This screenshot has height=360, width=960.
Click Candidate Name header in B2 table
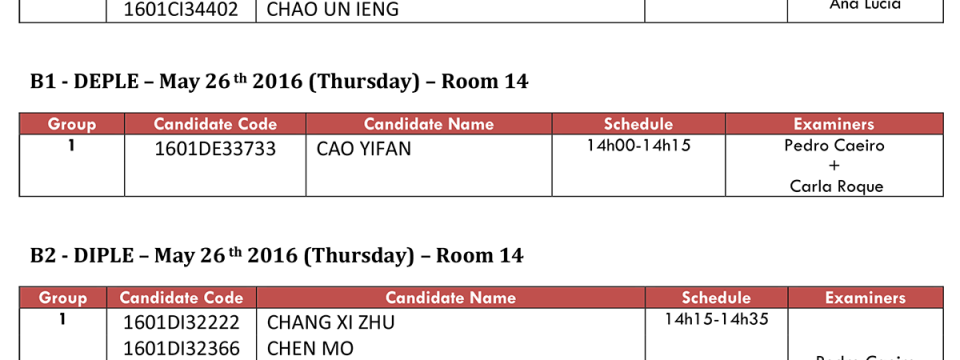click(451, 298)
